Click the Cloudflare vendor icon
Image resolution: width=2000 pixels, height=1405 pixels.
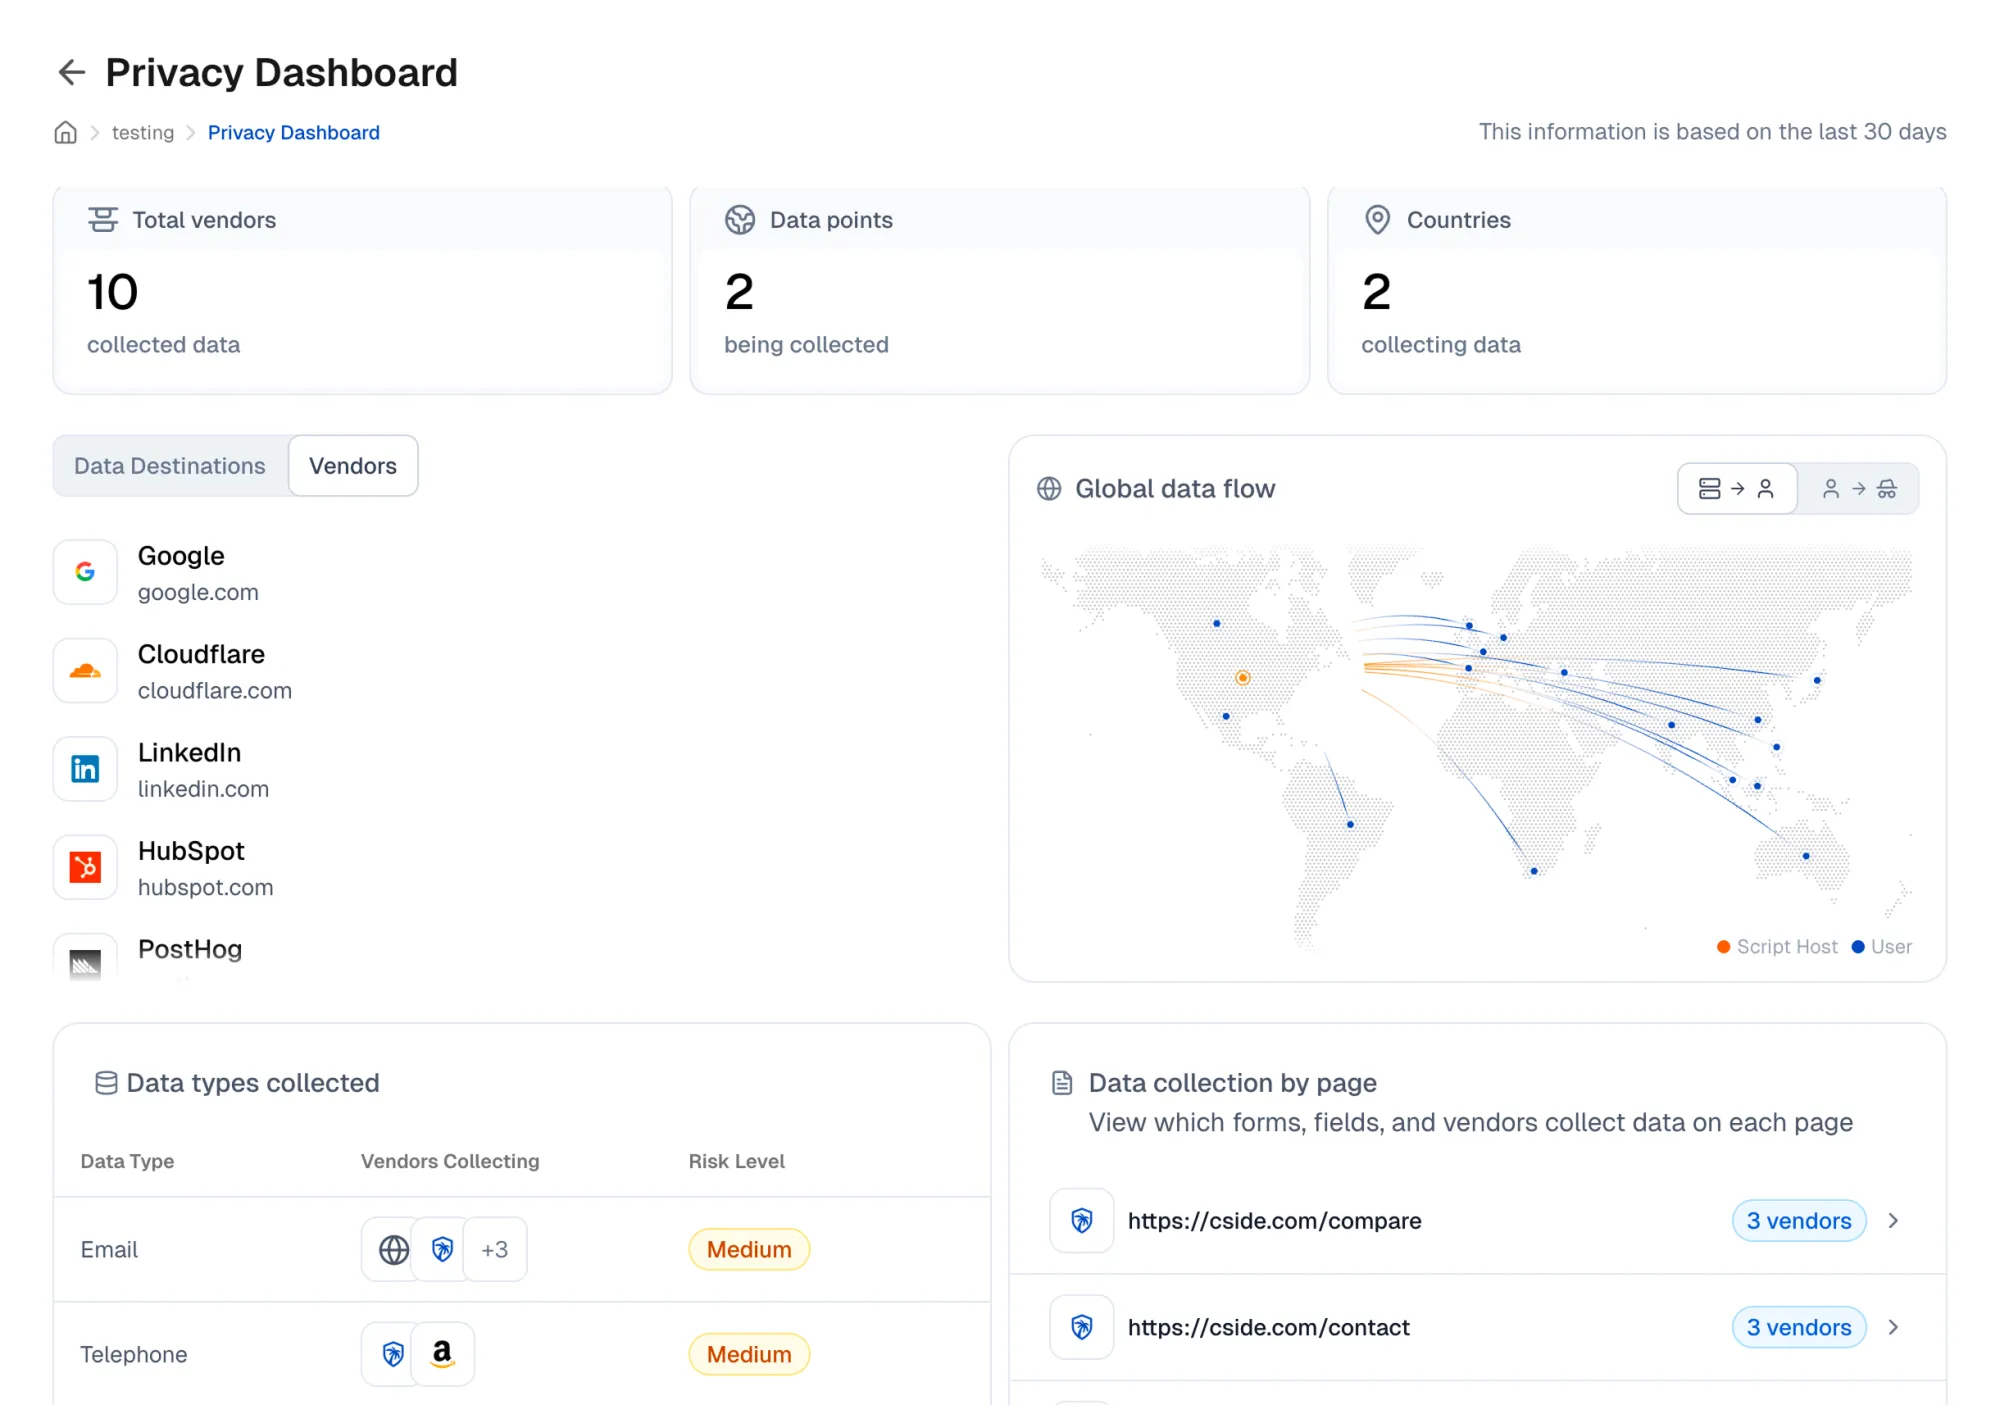(x=85, y=670)
